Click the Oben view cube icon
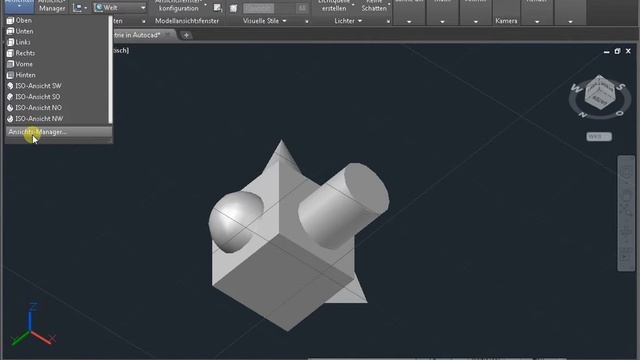 (x=10, y=20)
